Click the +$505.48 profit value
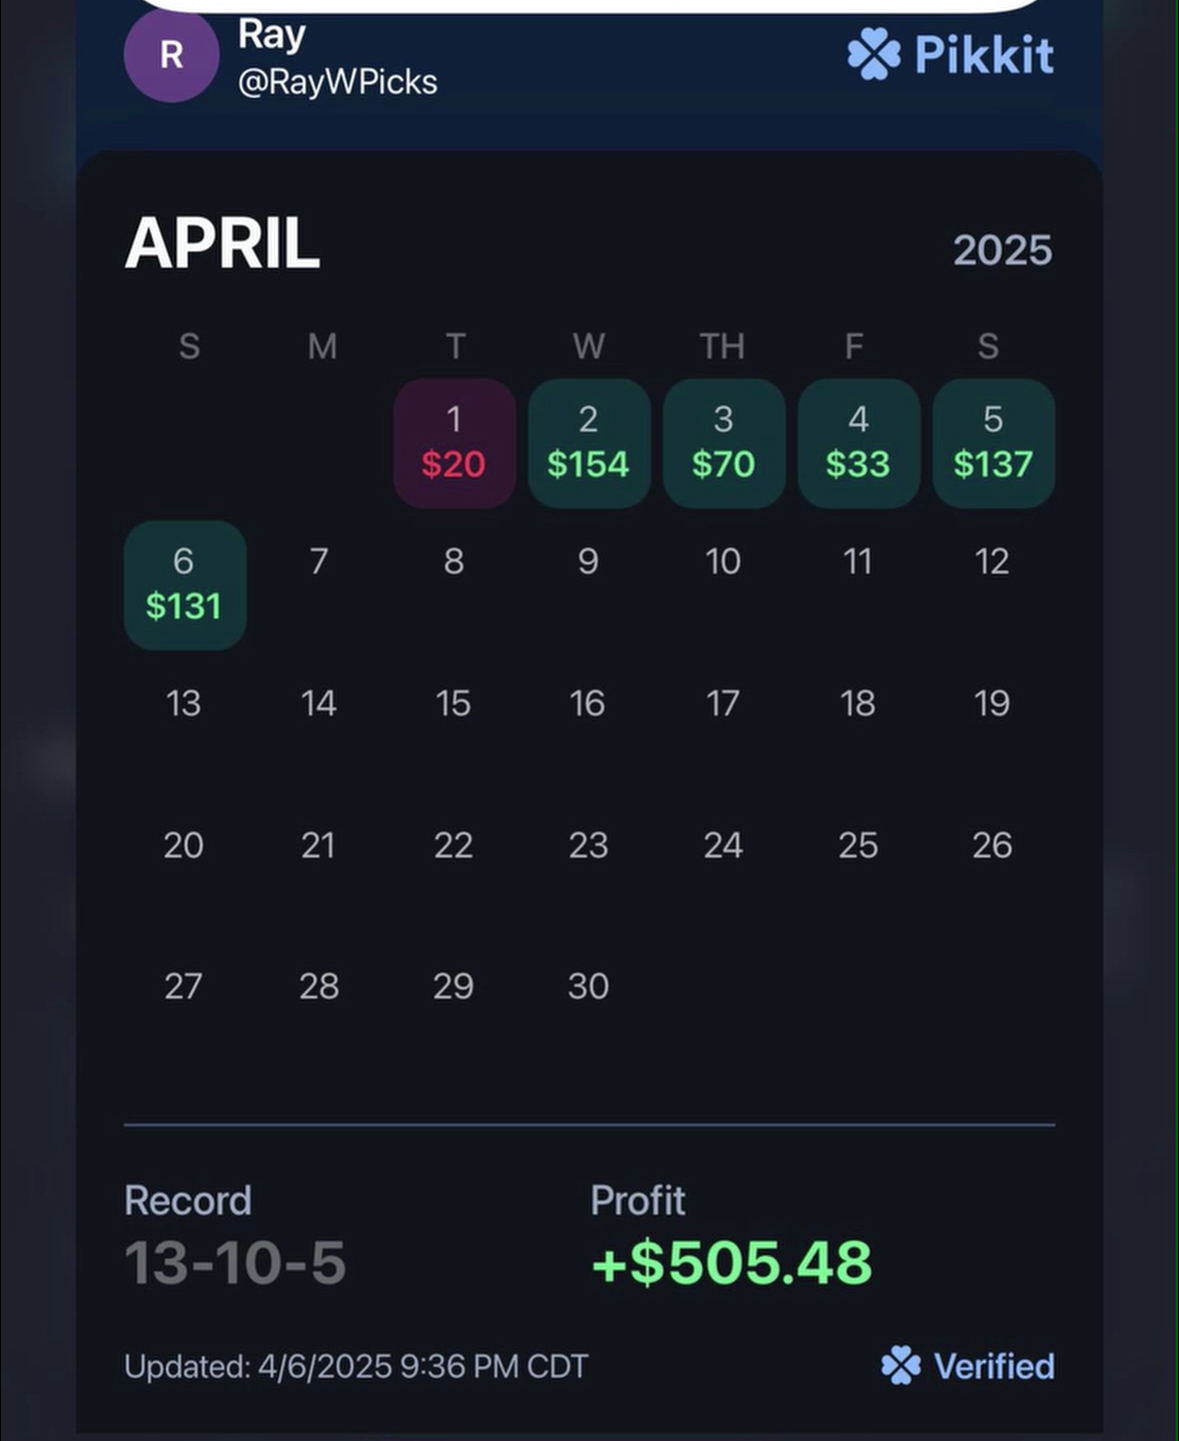1179x1441 pixels. [732, 1263]
